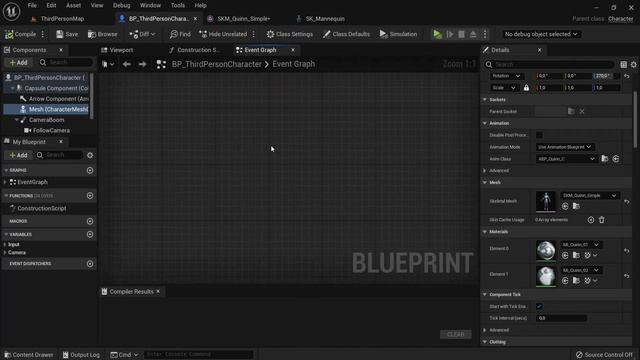Expand the Input variables category
This screenshot has width=640, height=360.
5,244
